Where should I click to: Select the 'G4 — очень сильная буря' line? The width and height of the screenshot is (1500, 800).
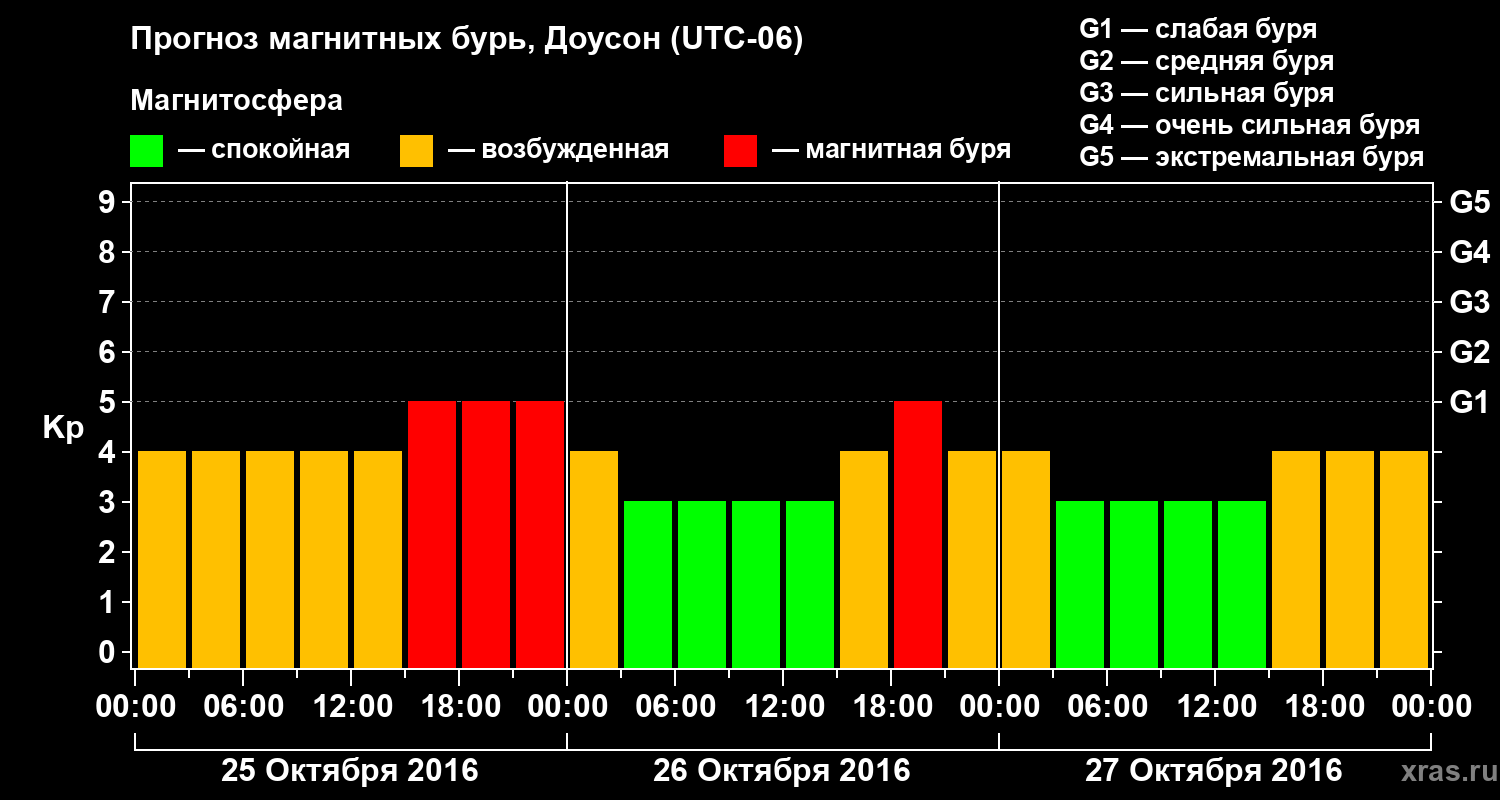(1250, 125)
